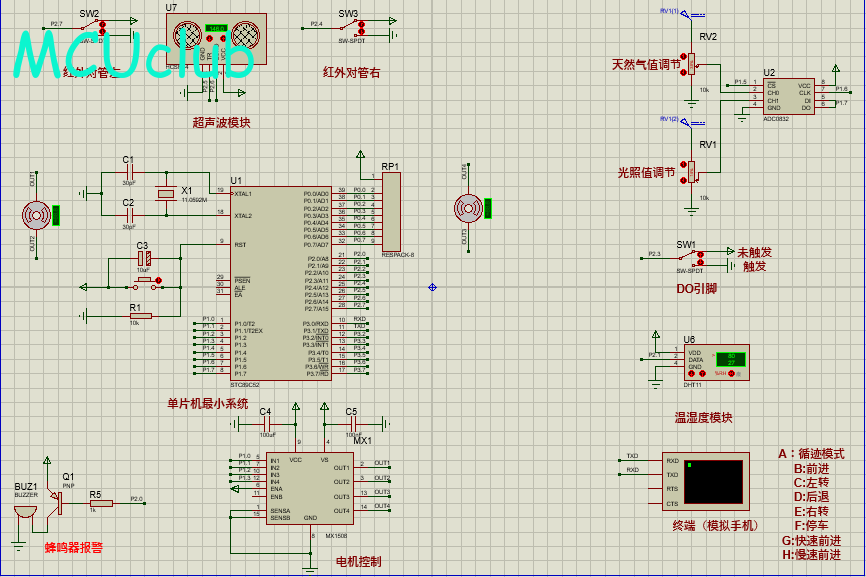
Task: Select the RP1 resistor pack
Action: tap(390, 212)
